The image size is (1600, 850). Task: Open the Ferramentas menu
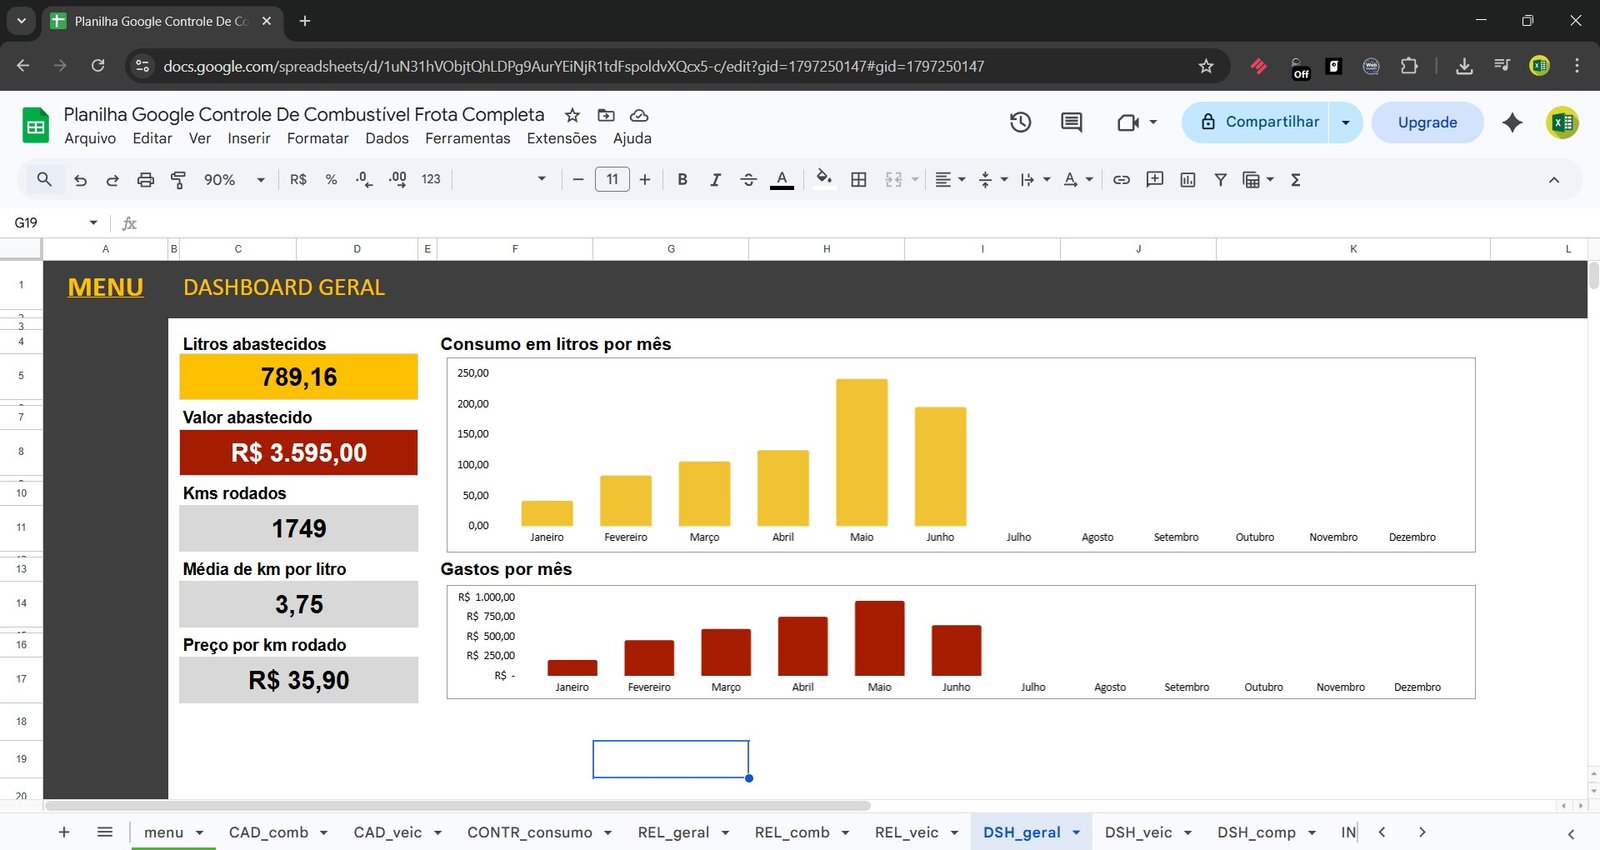pyautogui.click(x=468, y=139)
